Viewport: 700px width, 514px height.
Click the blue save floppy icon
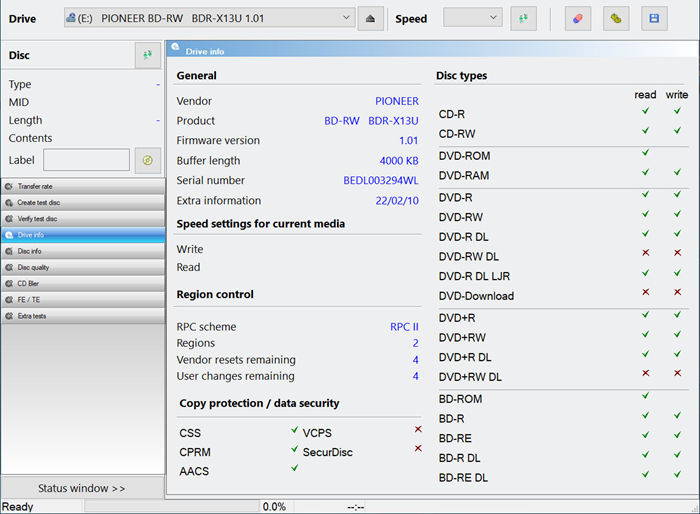[654, 19]
